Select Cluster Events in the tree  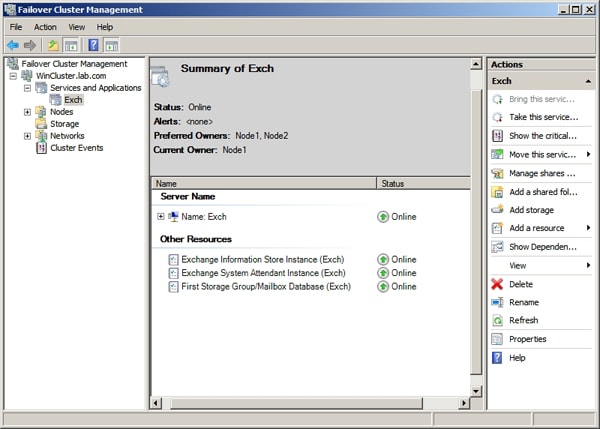coord(76,148)
